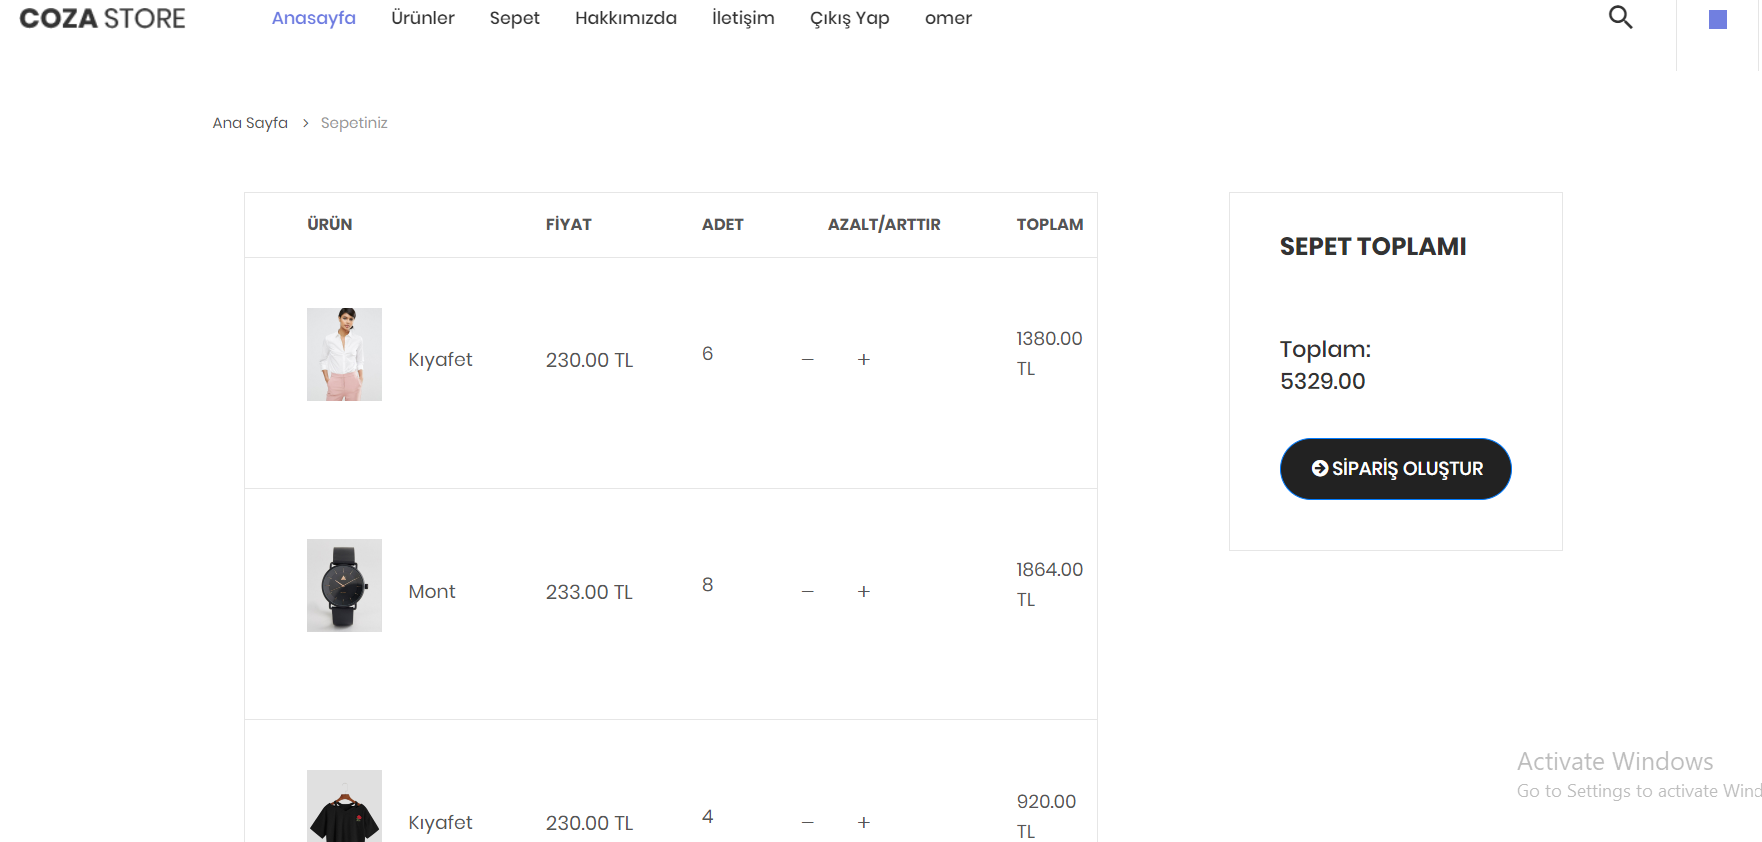The image size is (1762, 842).
Task: Select İletişim in the navigation
Action: (743, 17)
